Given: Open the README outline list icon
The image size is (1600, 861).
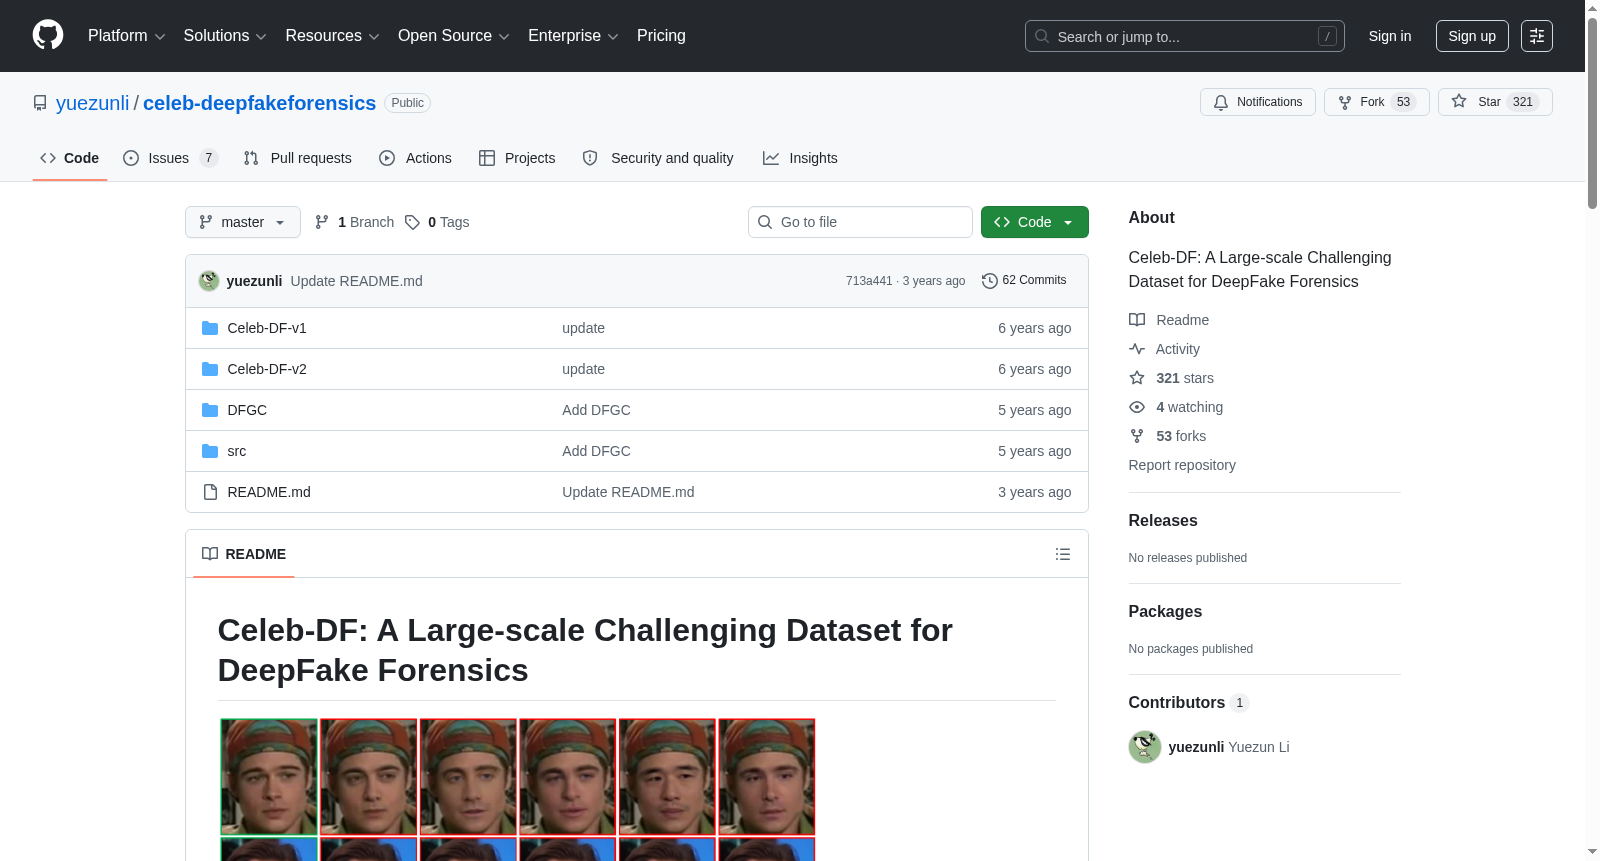Looking at the screenshot, I should click(1063, 554).
